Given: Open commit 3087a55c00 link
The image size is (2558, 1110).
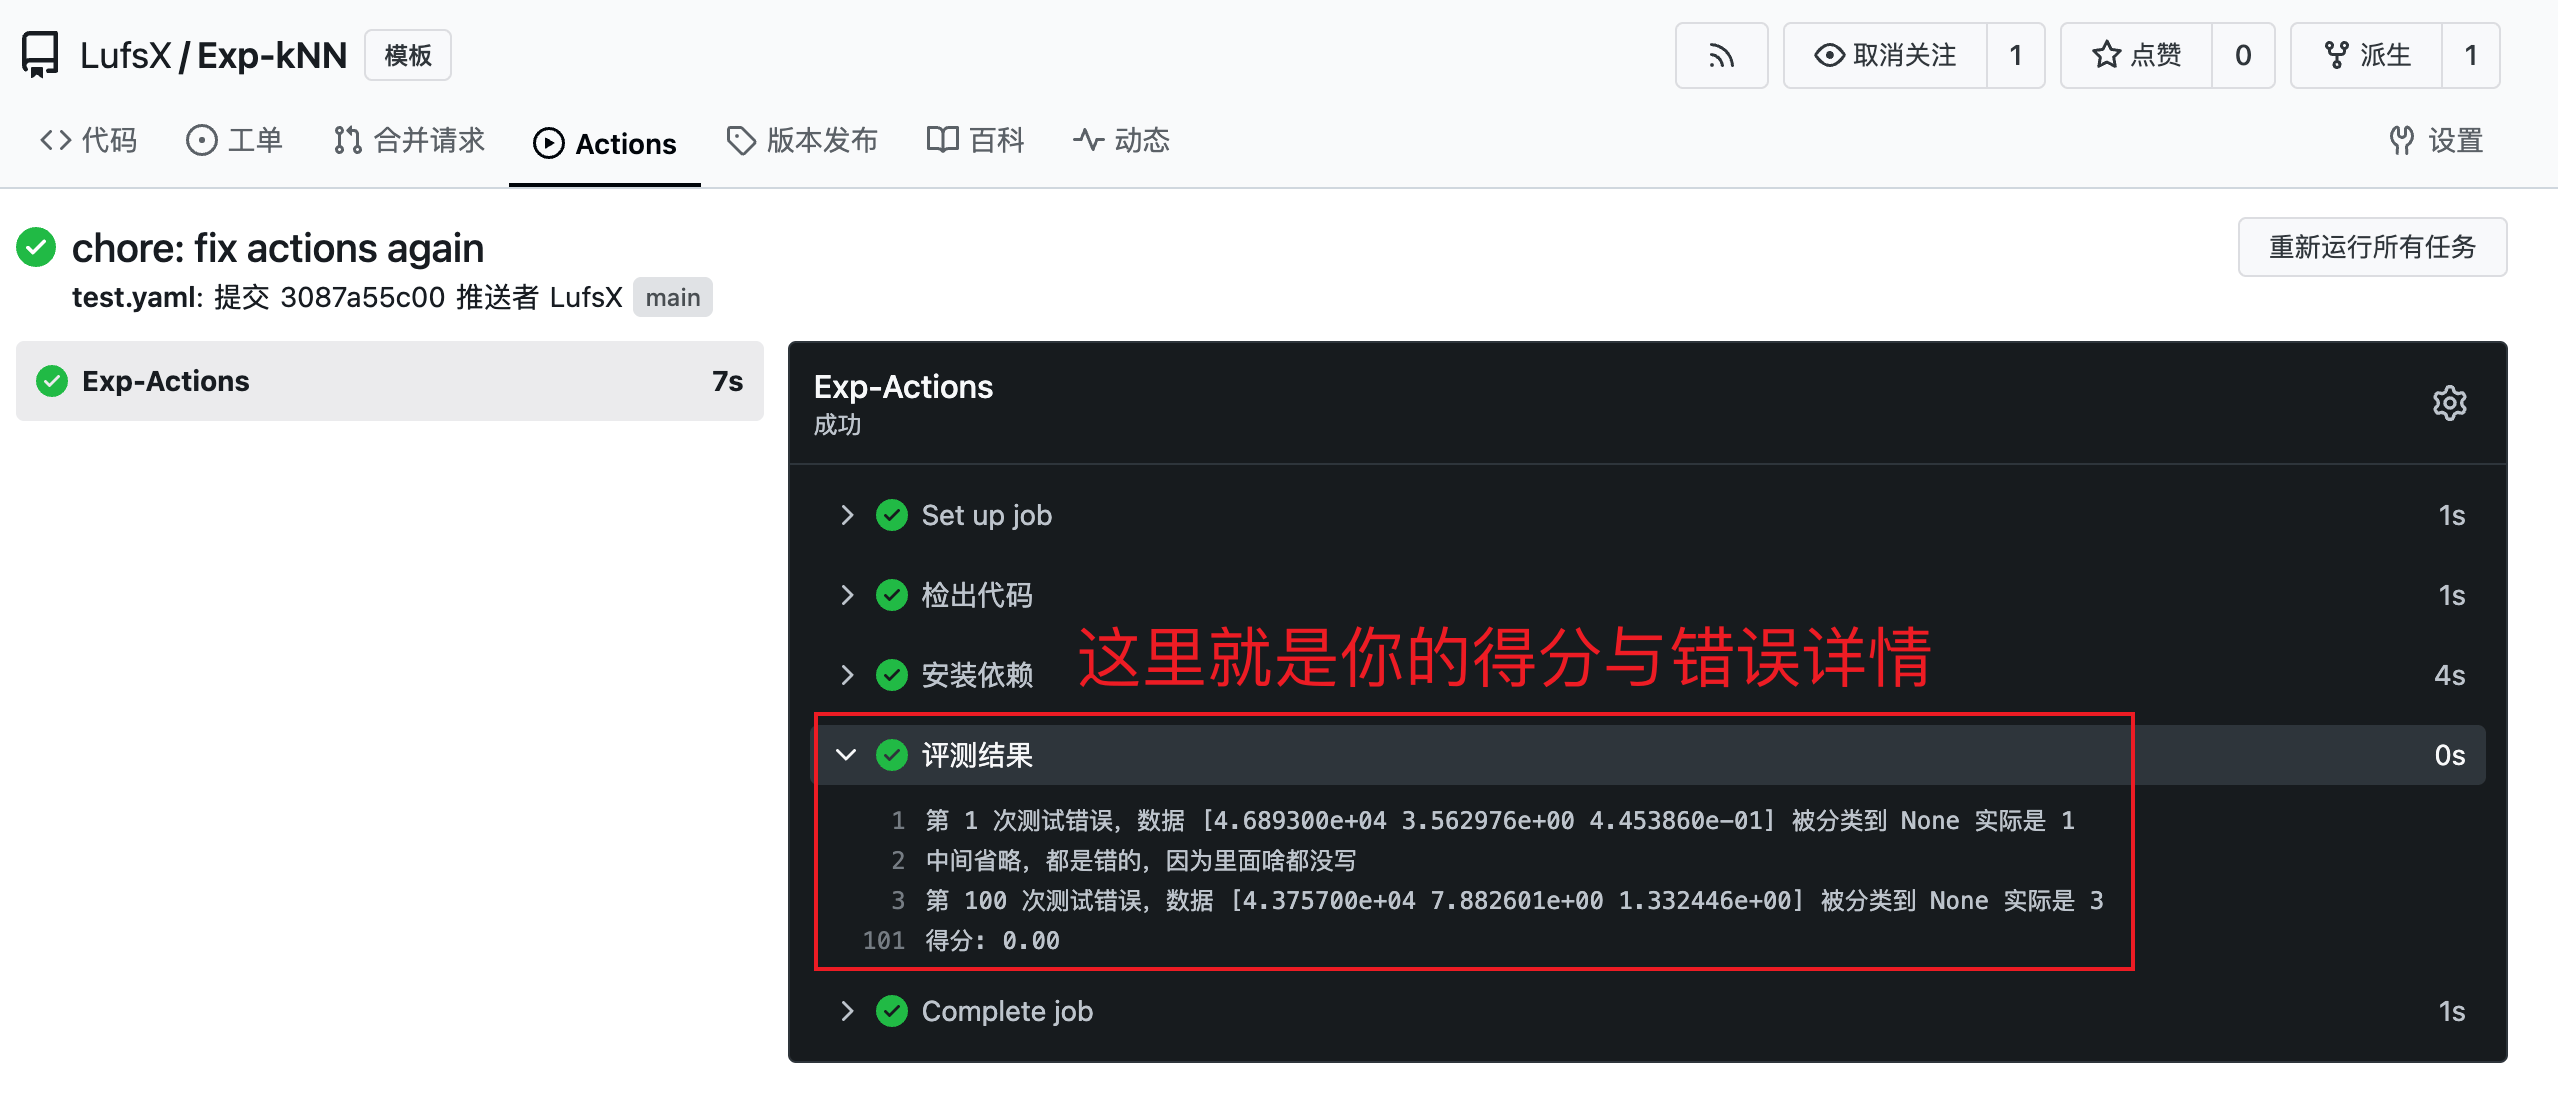Looking at the screenshot, I should tap(362, 298).
